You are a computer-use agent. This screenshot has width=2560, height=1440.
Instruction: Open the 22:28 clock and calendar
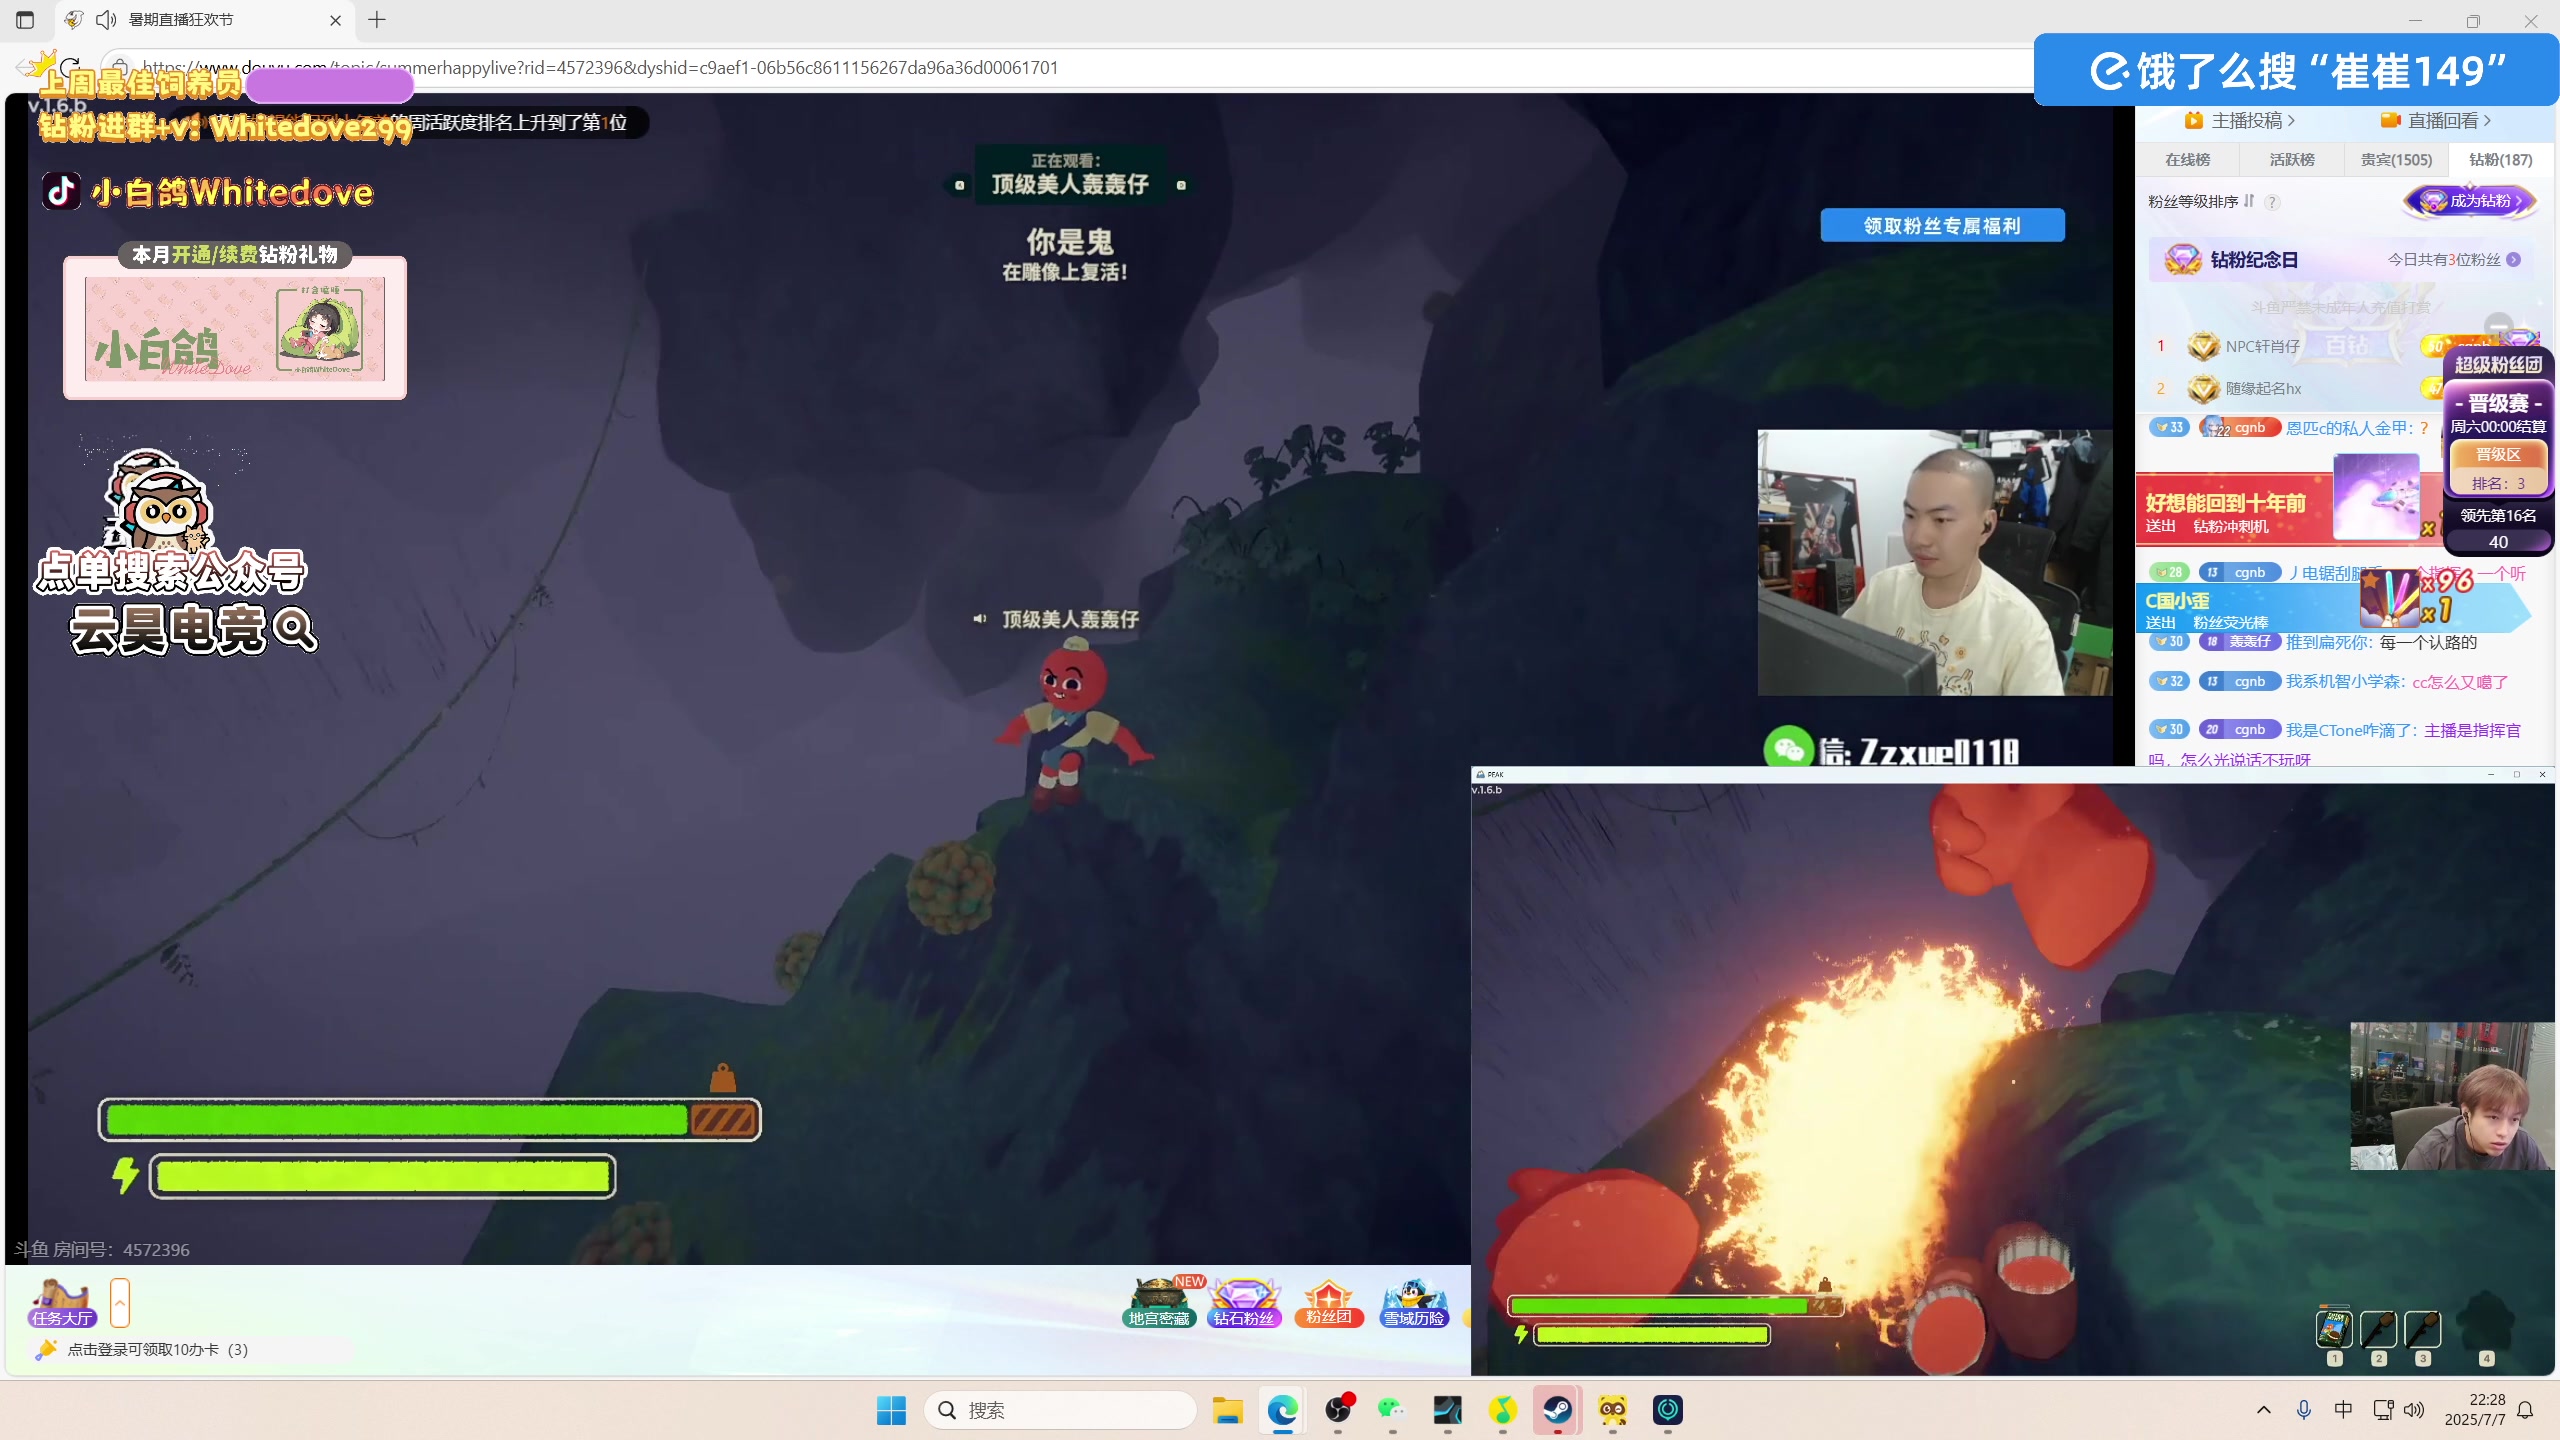tap(2476, 1410)
